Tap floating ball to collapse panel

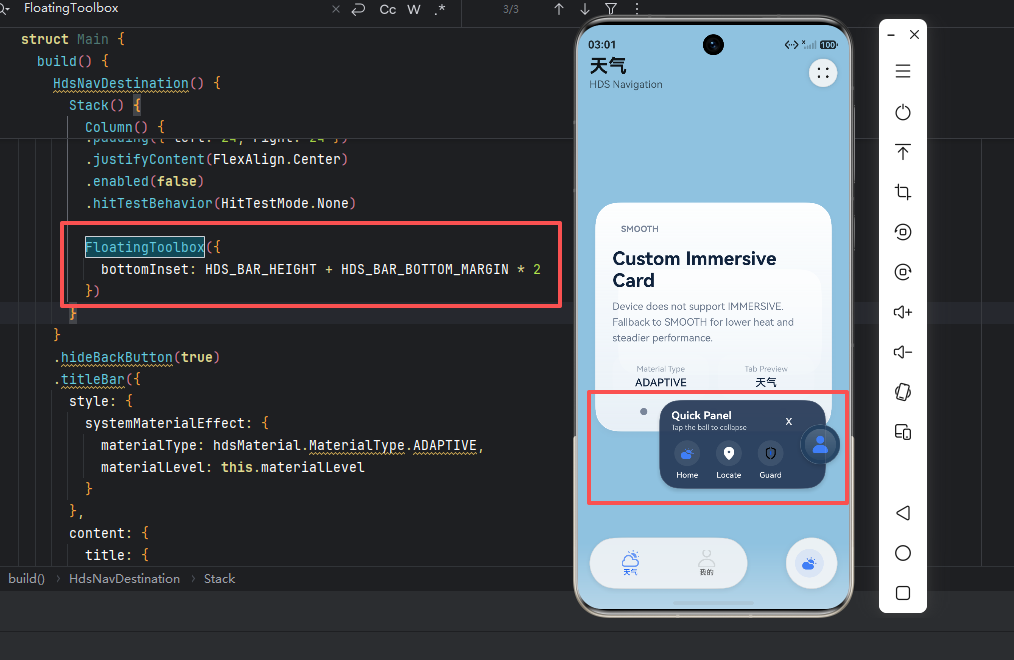coord(820,445)
